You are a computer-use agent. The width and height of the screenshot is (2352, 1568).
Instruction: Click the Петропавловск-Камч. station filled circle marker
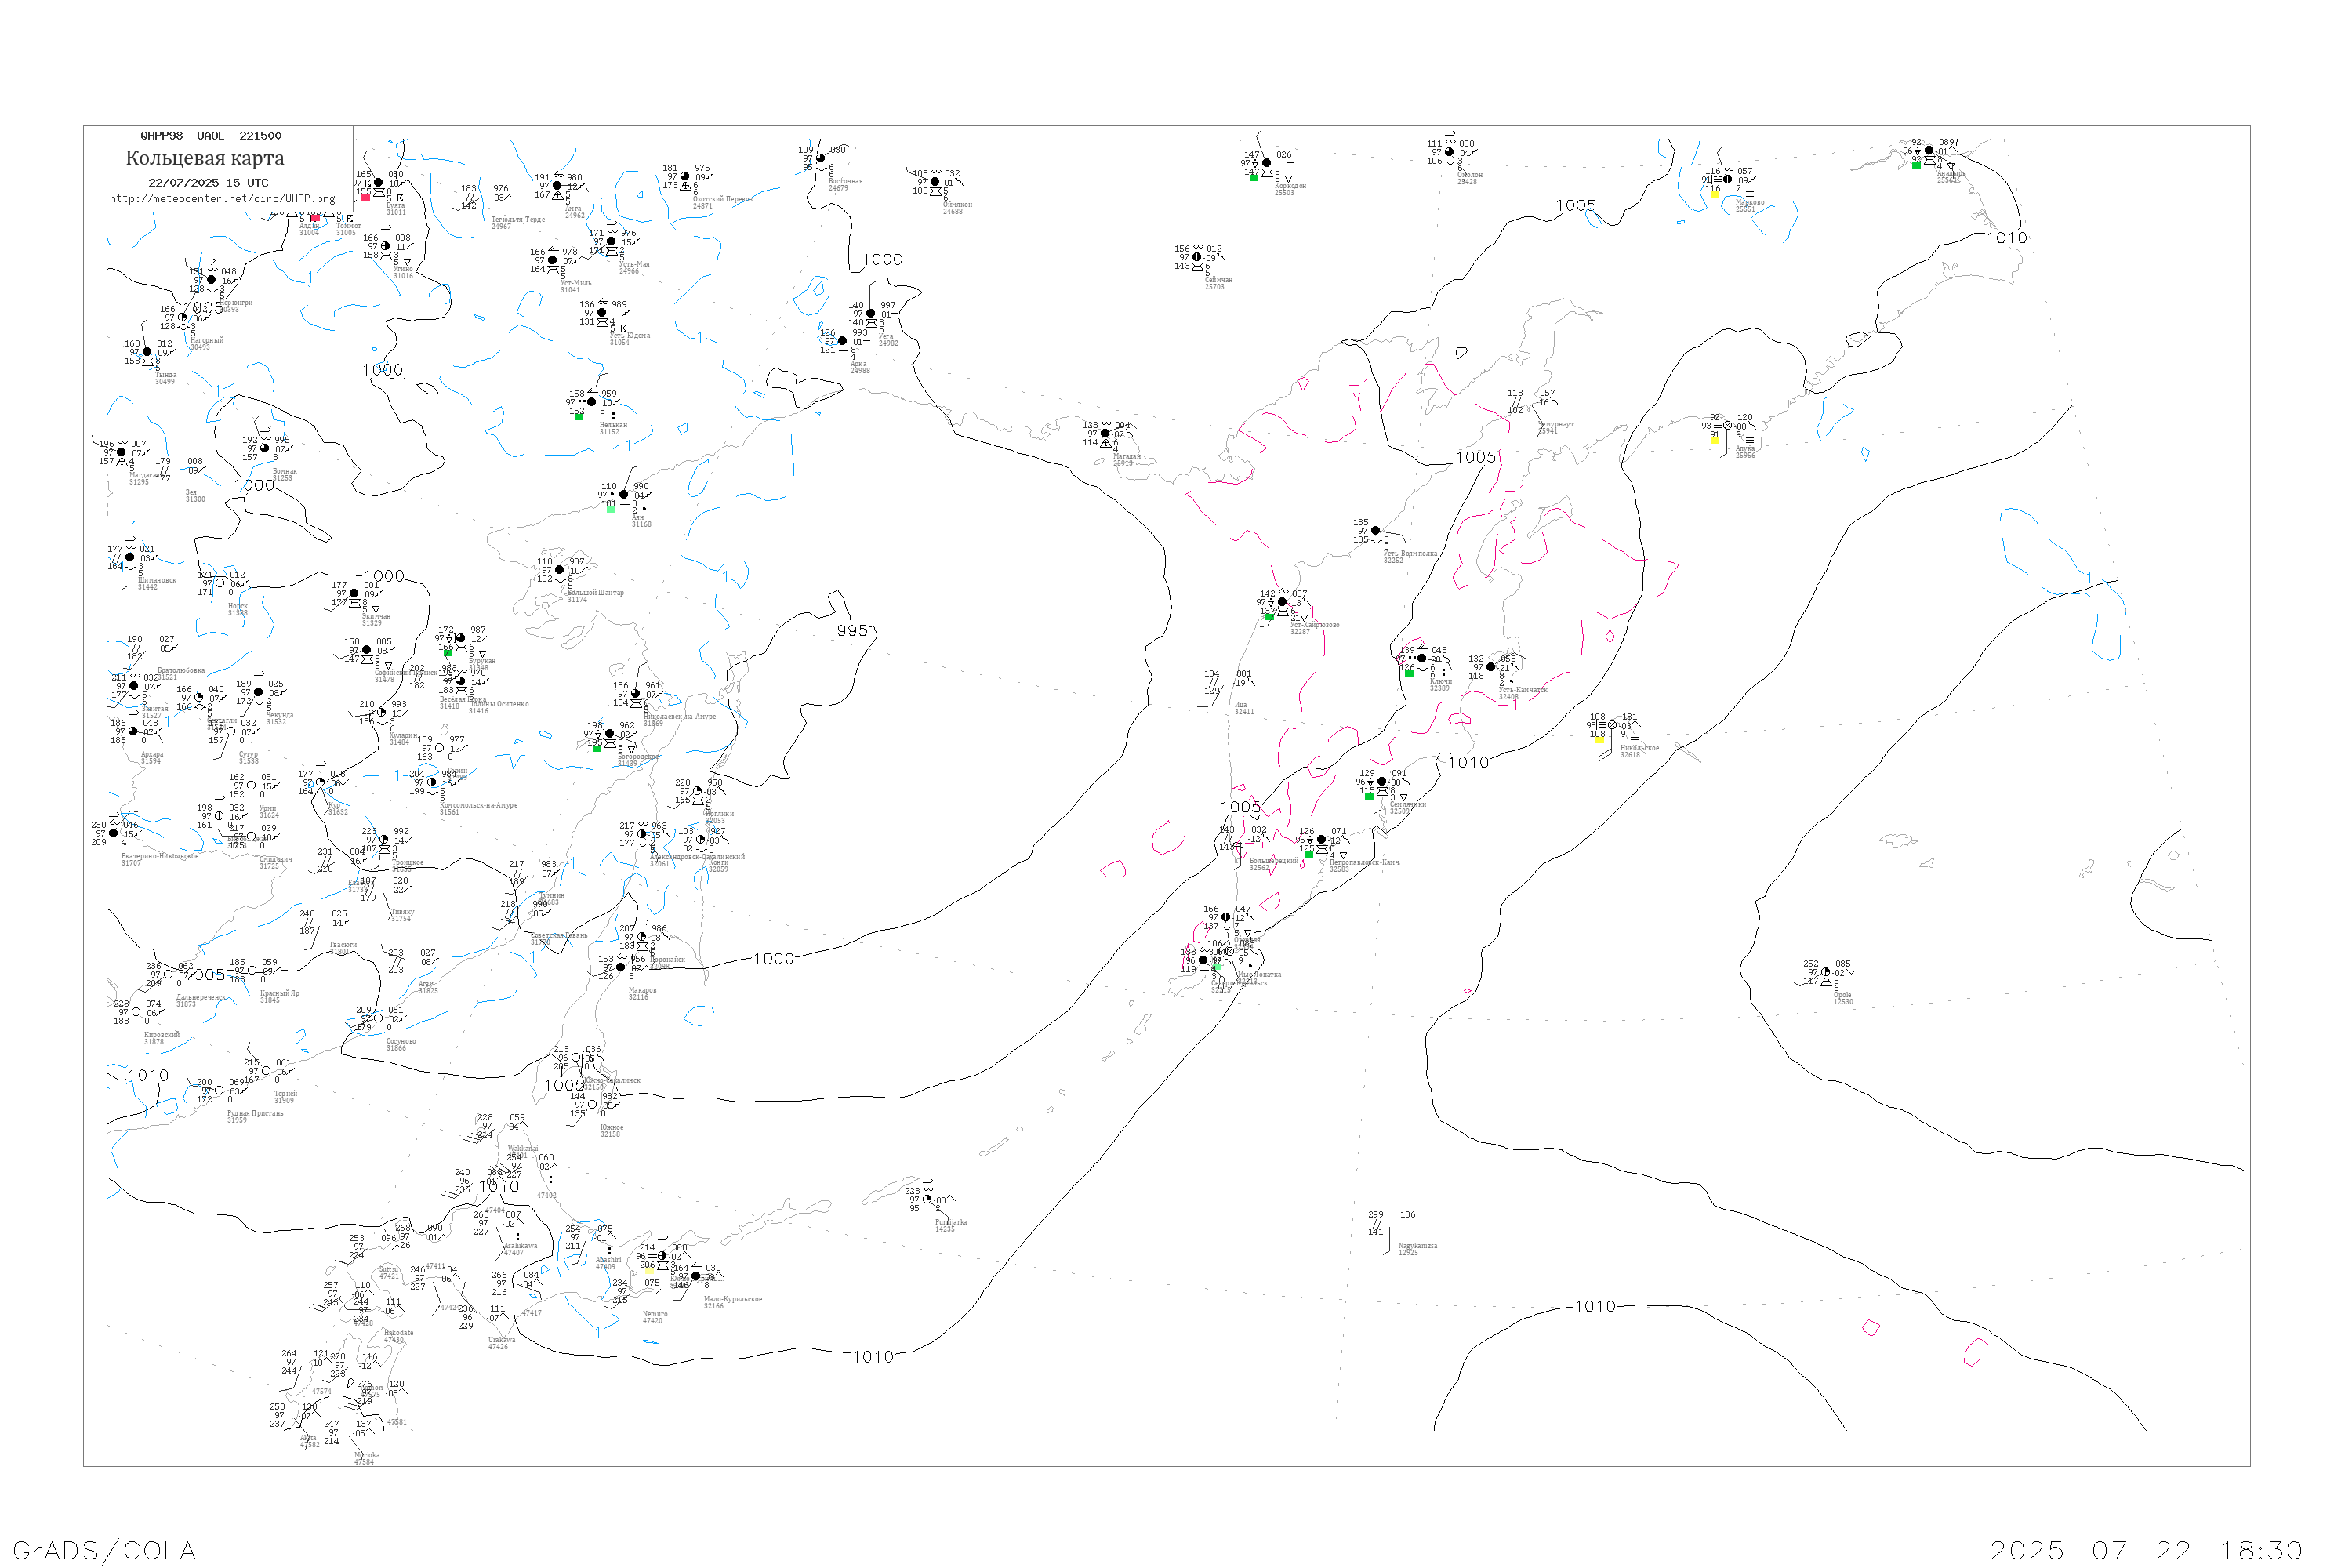pyautogui.click(x=1321, y=840)
